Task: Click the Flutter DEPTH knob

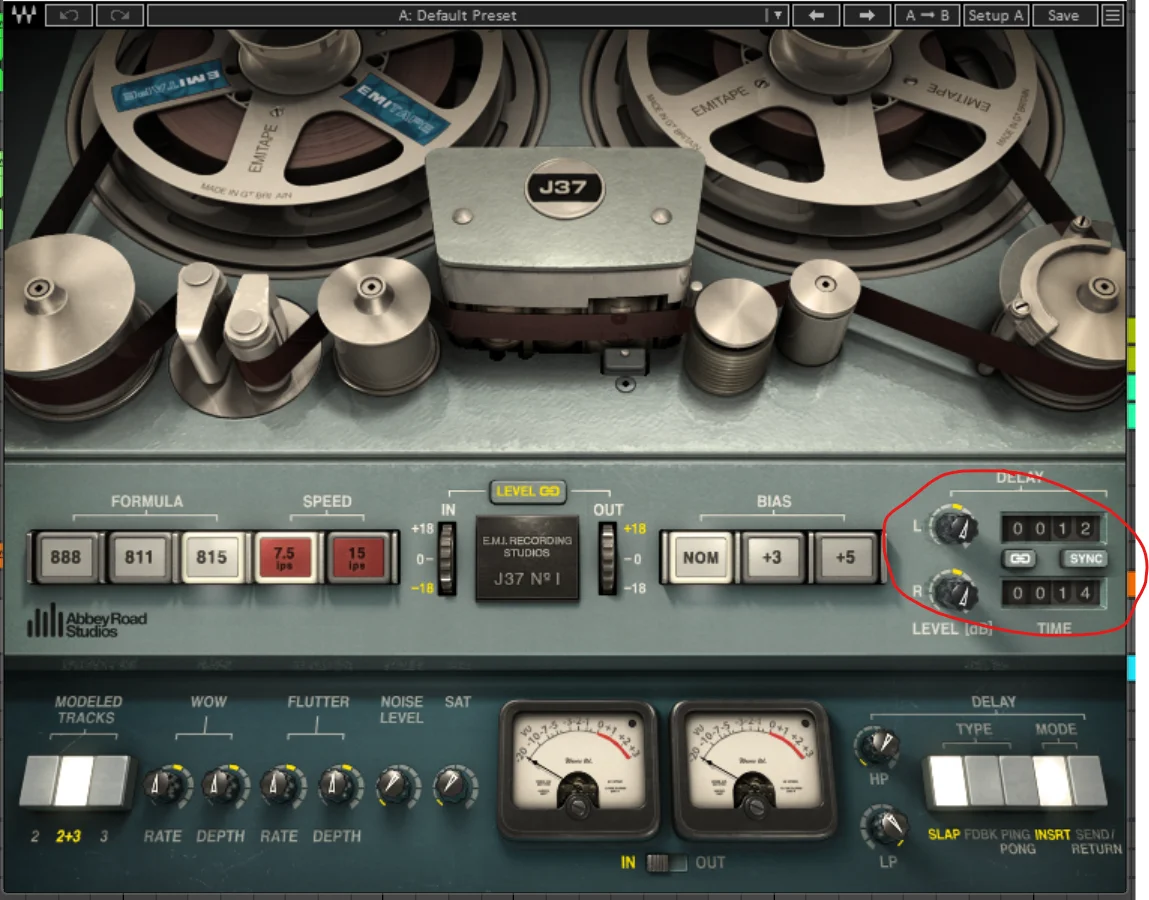Action: (x=337, y=786)
